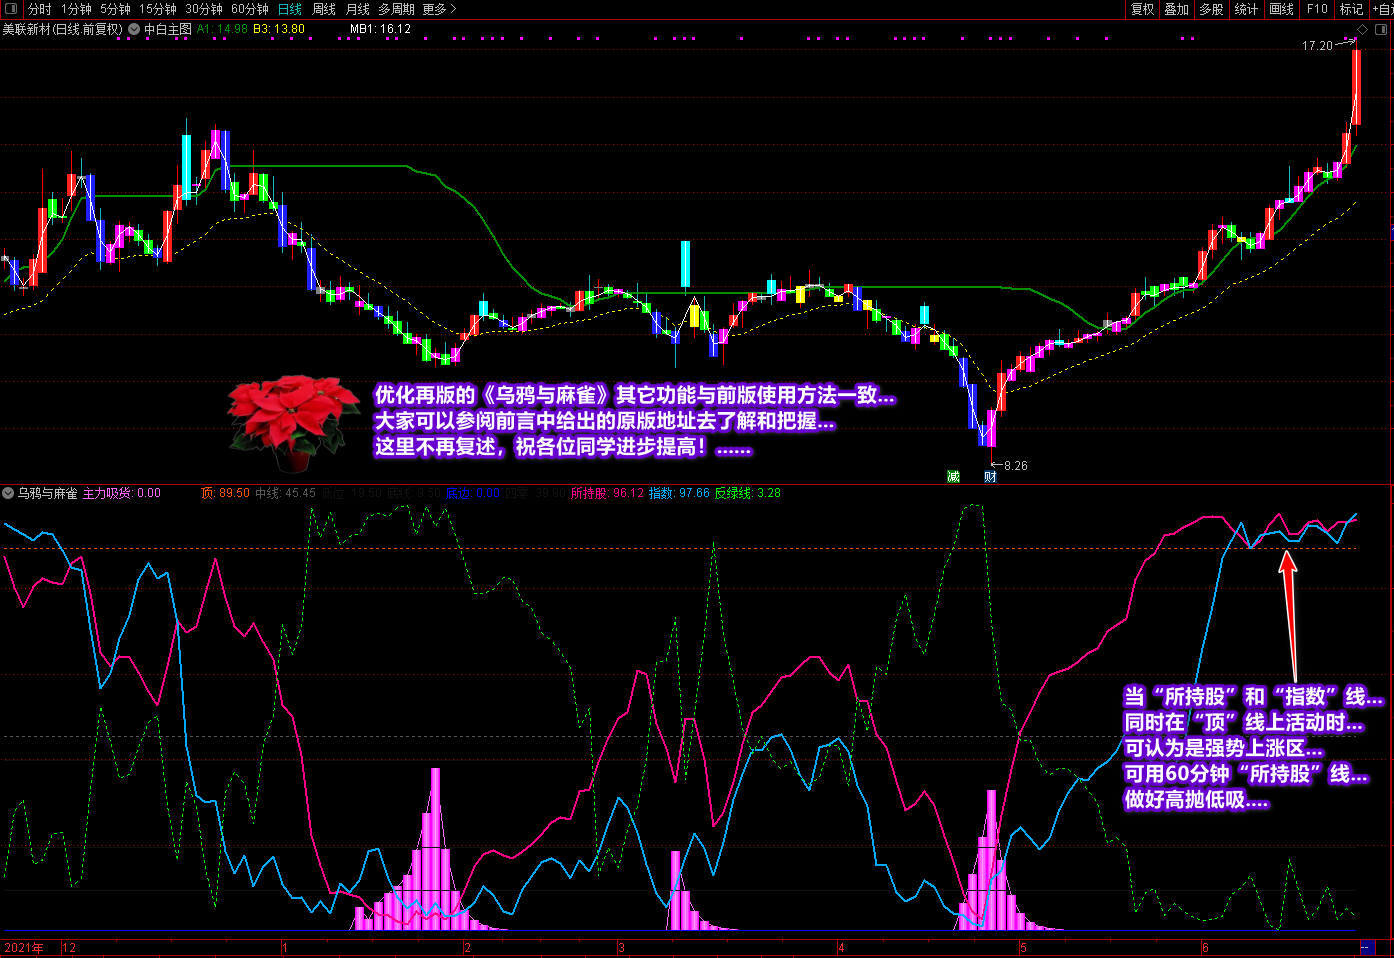Click the diamond marker icon at top right
The width and height of the screenshot is (1394, 958).
tap(1362, 30)
